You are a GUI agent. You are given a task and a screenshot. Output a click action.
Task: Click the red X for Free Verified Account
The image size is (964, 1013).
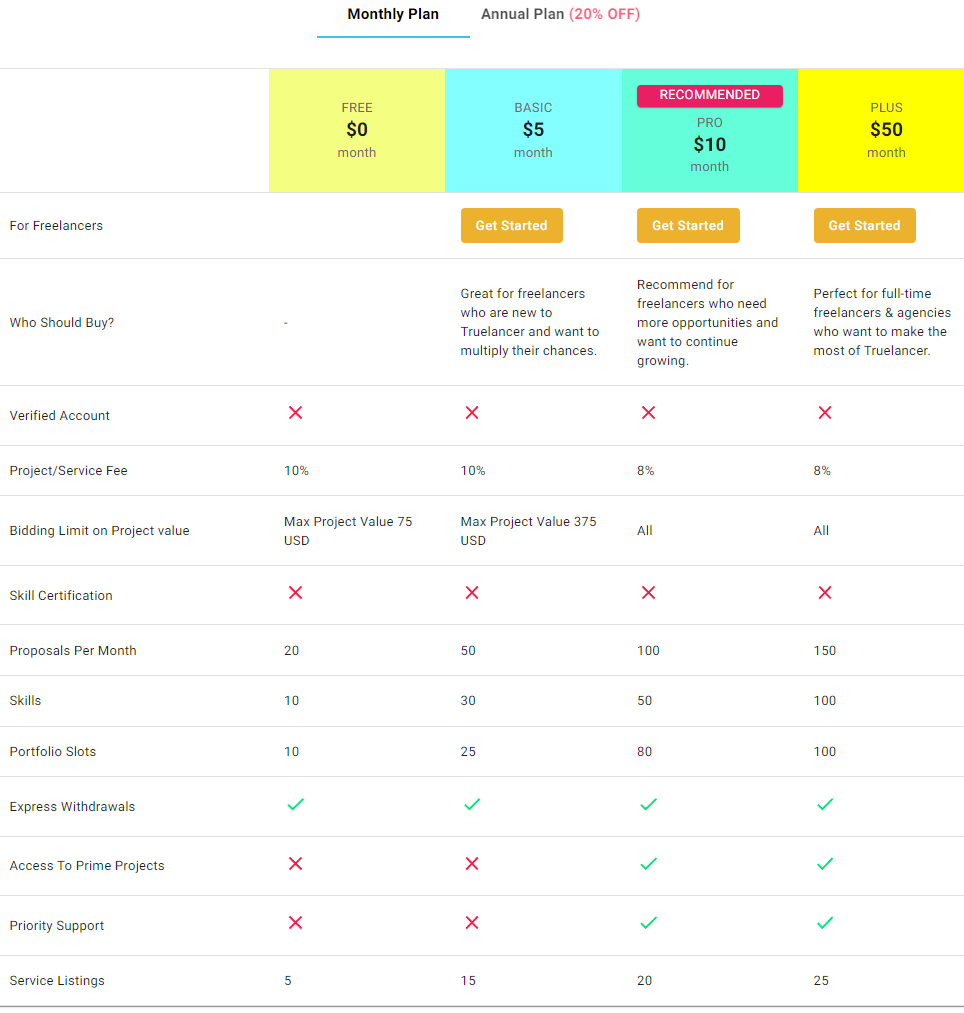point(295,413)
